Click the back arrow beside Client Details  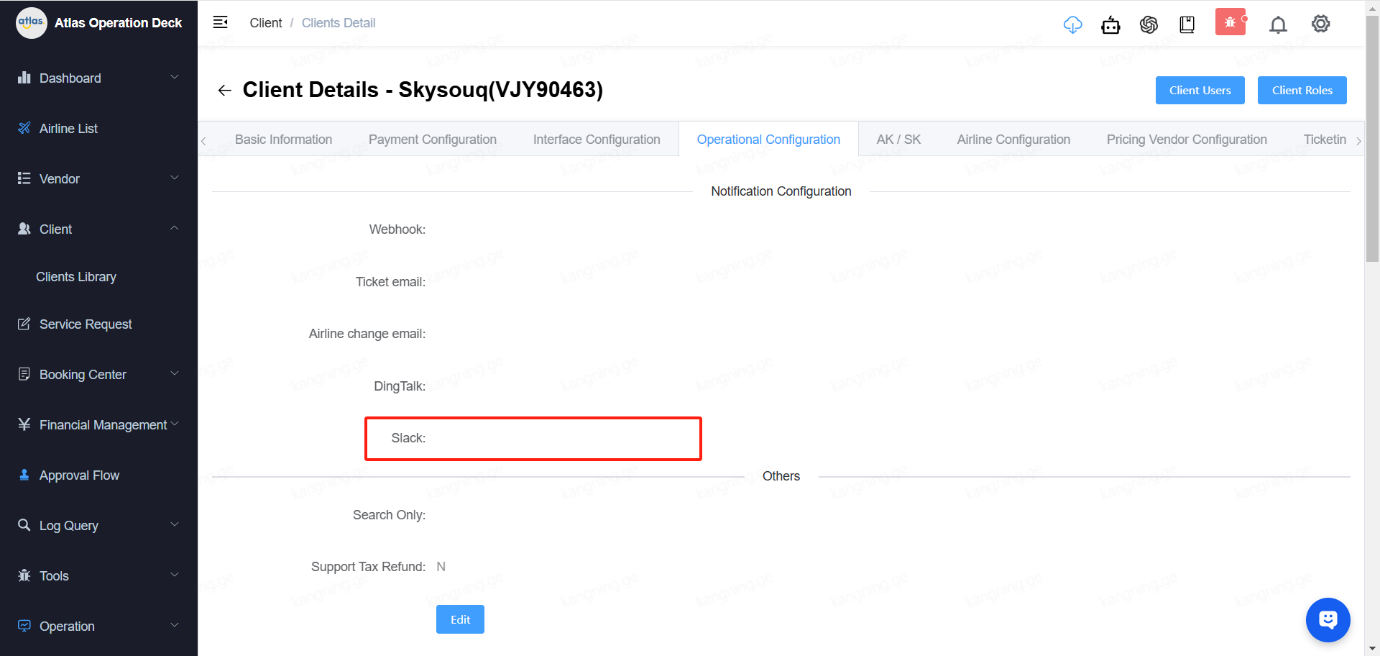click(x=224, y=91)
